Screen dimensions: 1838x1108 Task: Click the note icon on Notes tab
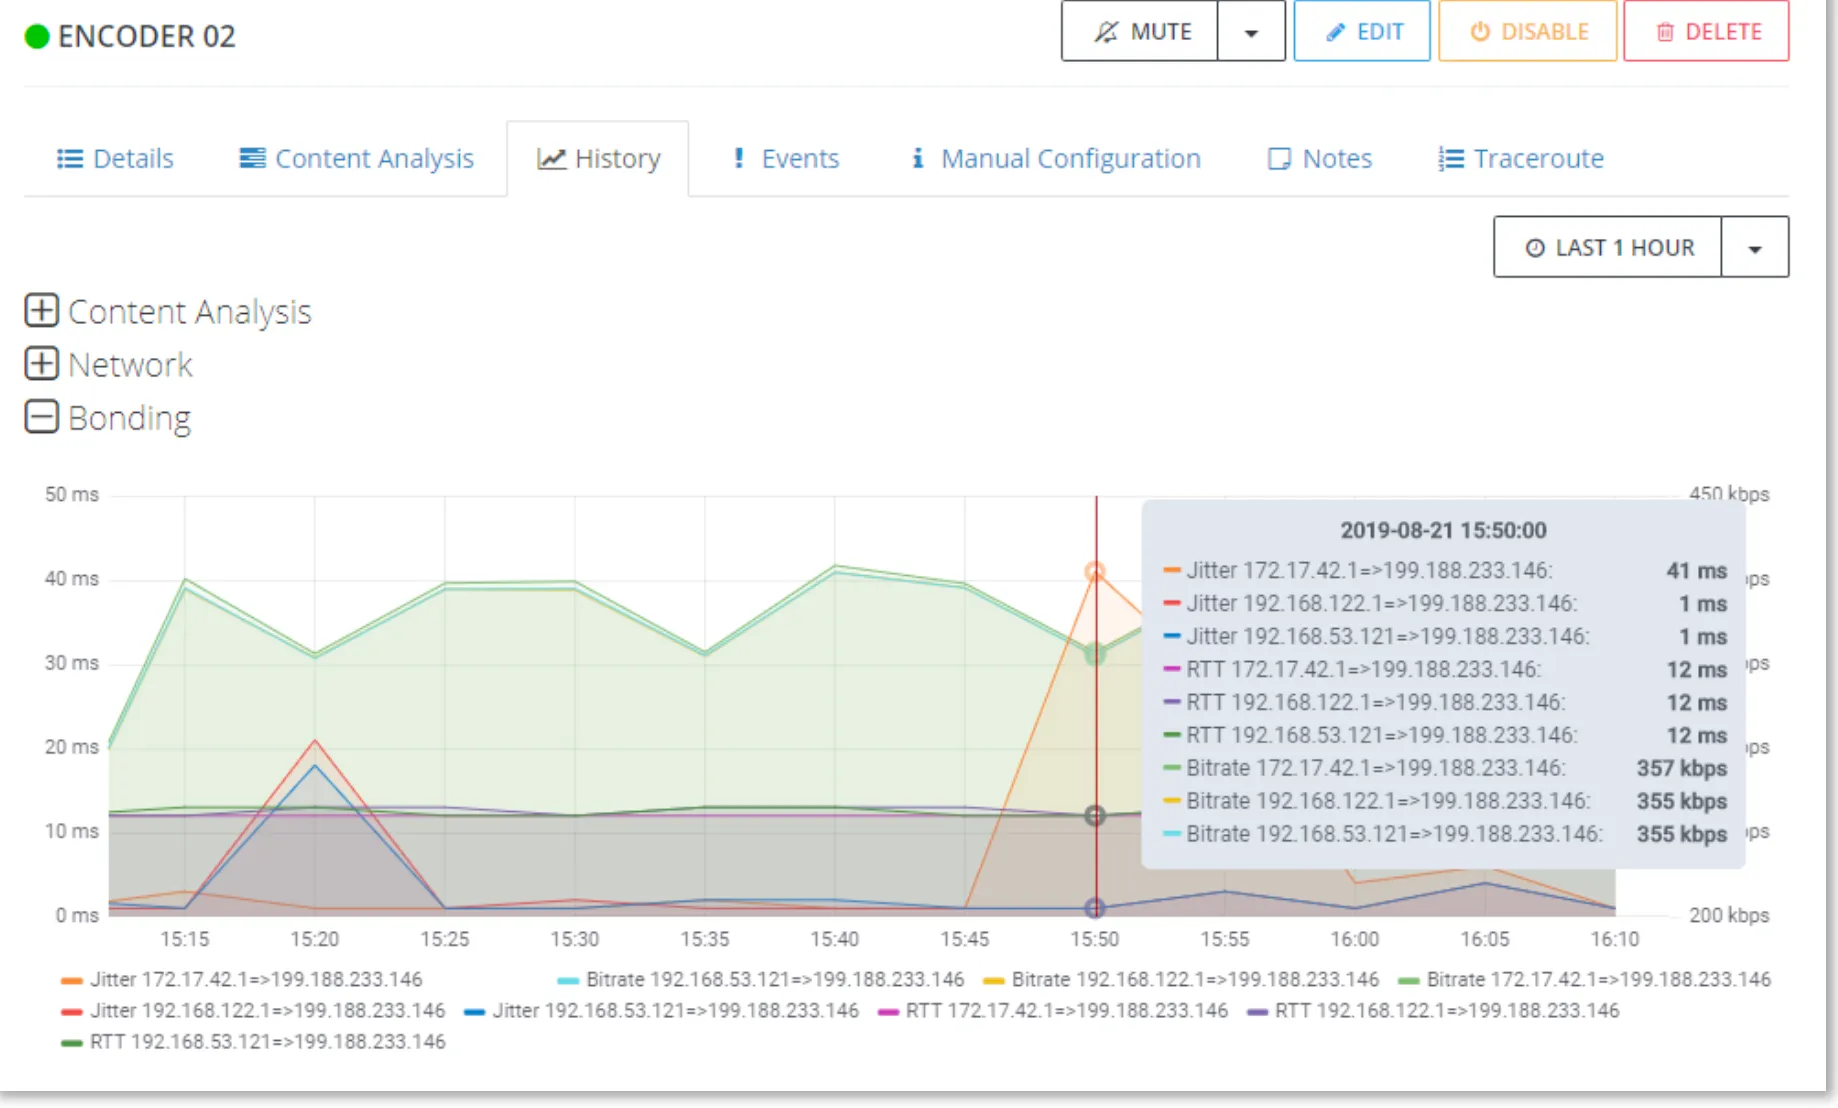pyautogui.click(x=1279, y=159)
